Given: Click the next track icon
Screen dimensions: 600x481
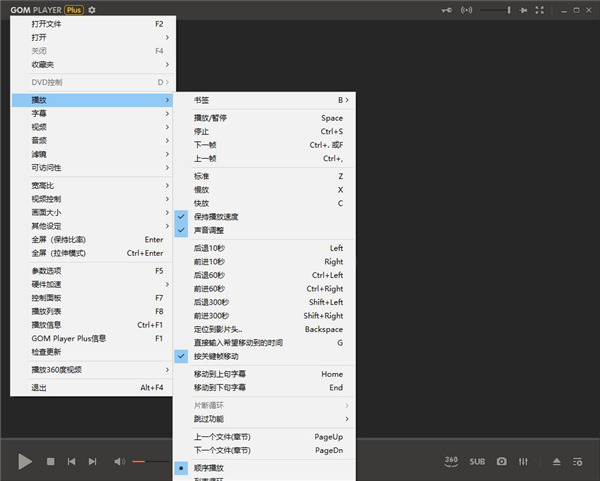Looking at the screenshot, I should click(93, 461).
